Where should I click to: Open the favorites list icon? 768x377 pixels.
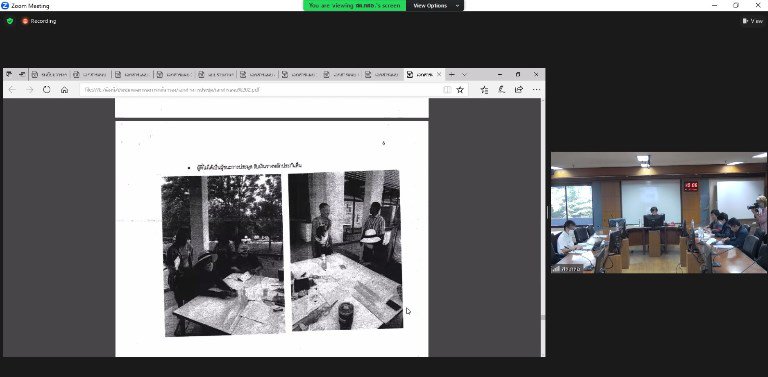pyautogui.click(x=484, y=90)
